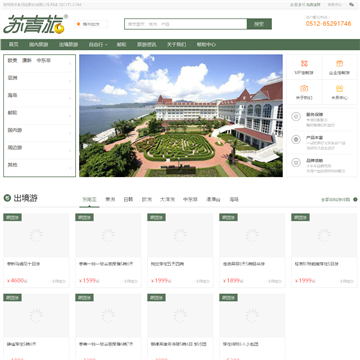The height and width of the screenshot is (360, 360).
Task: Expand the 邮轮 sidebar row arrow
Action: tap(70, 116)
